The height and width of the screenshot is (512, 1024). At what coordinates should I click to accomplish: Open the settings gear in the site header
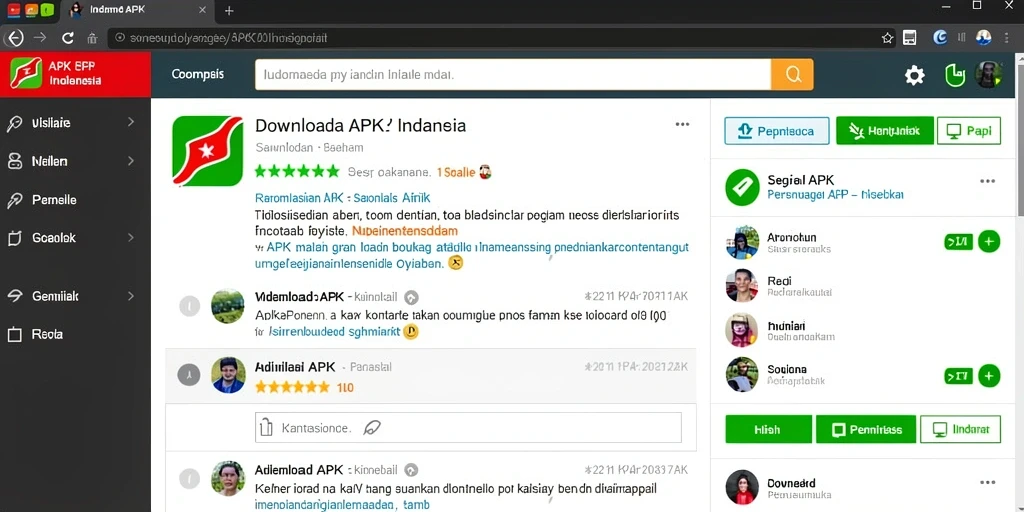914,76
